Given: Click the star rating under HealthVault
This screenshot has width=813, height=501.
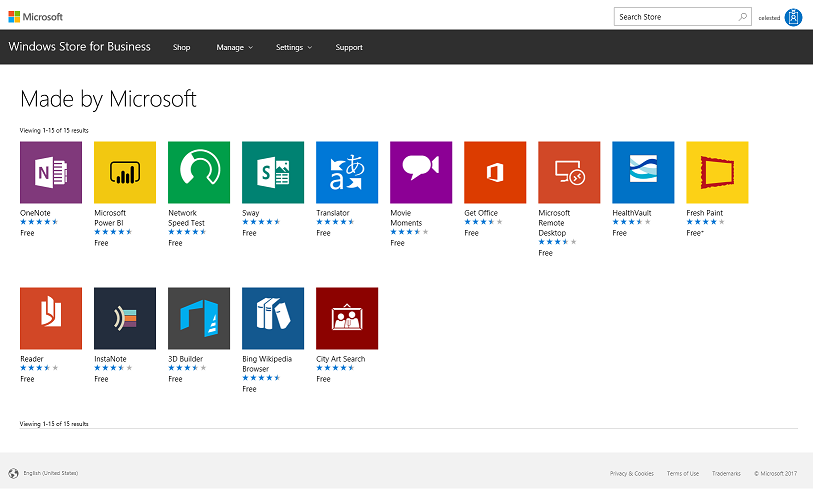Looking at the screenshot, I should 632,222.
